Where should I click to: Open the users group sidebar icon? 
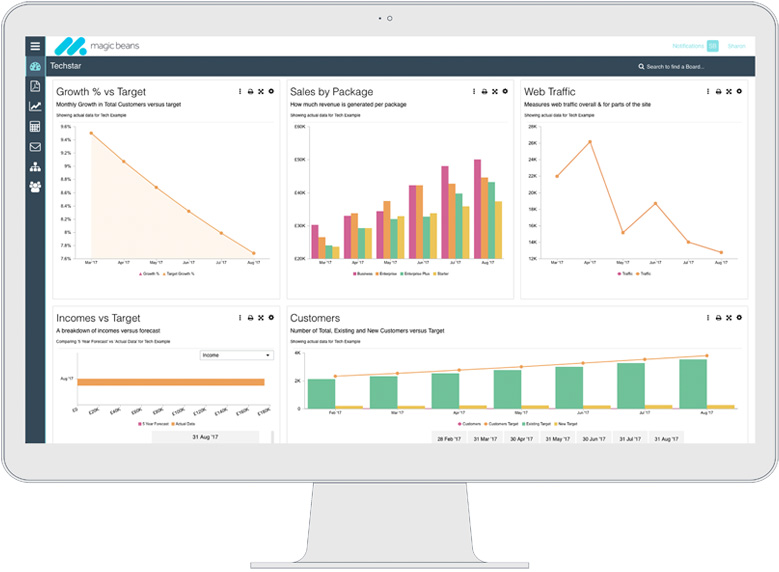tap(35, 187)
